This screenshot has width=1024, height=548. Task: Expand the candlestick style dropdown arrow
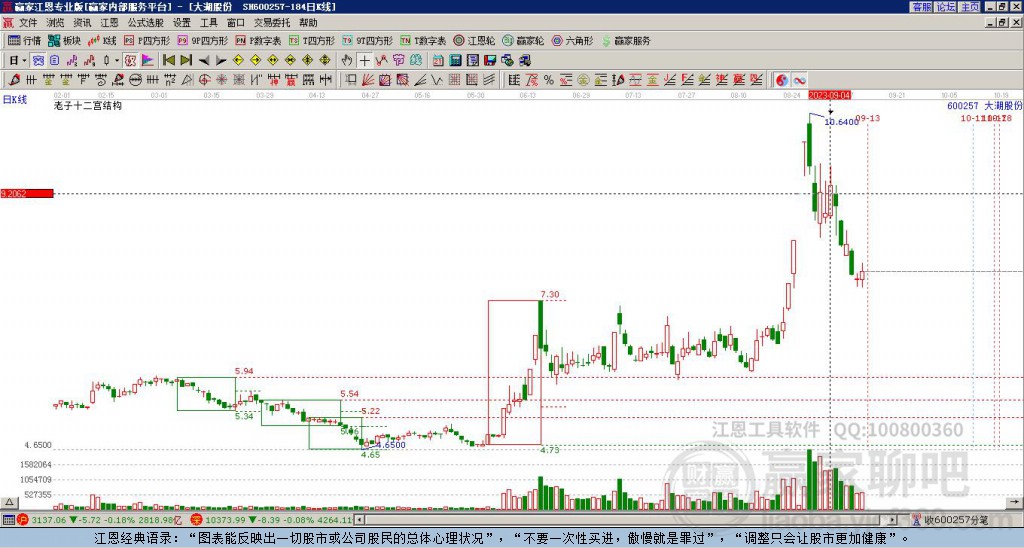[x=117, y=60]
